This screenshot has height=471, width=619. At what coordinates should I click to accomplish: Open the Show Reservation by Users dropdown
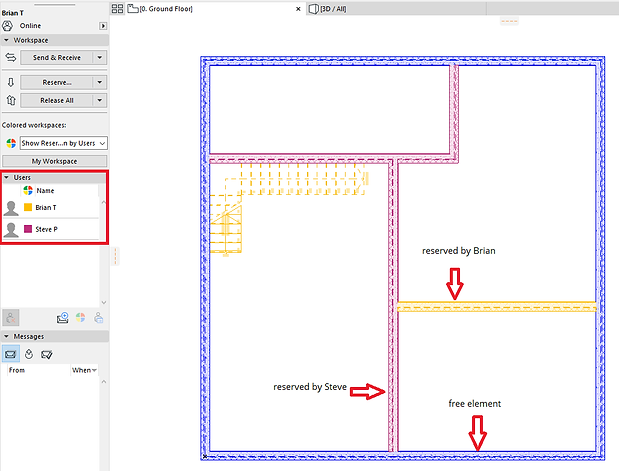coord(64,143)
